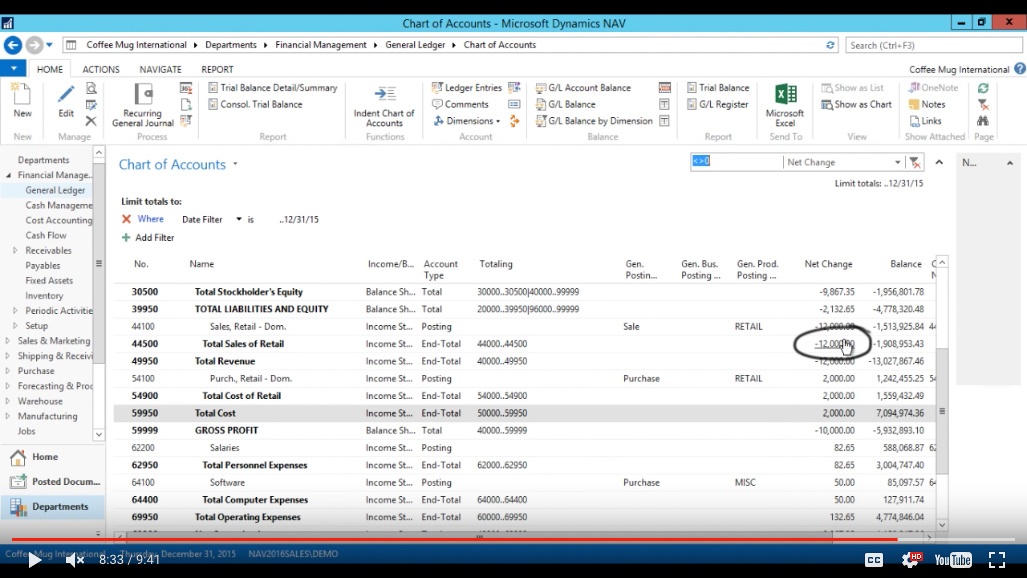Open G/L Balance by Dimension
This screenshot has height=578, width=1027.
click(594, 121)
